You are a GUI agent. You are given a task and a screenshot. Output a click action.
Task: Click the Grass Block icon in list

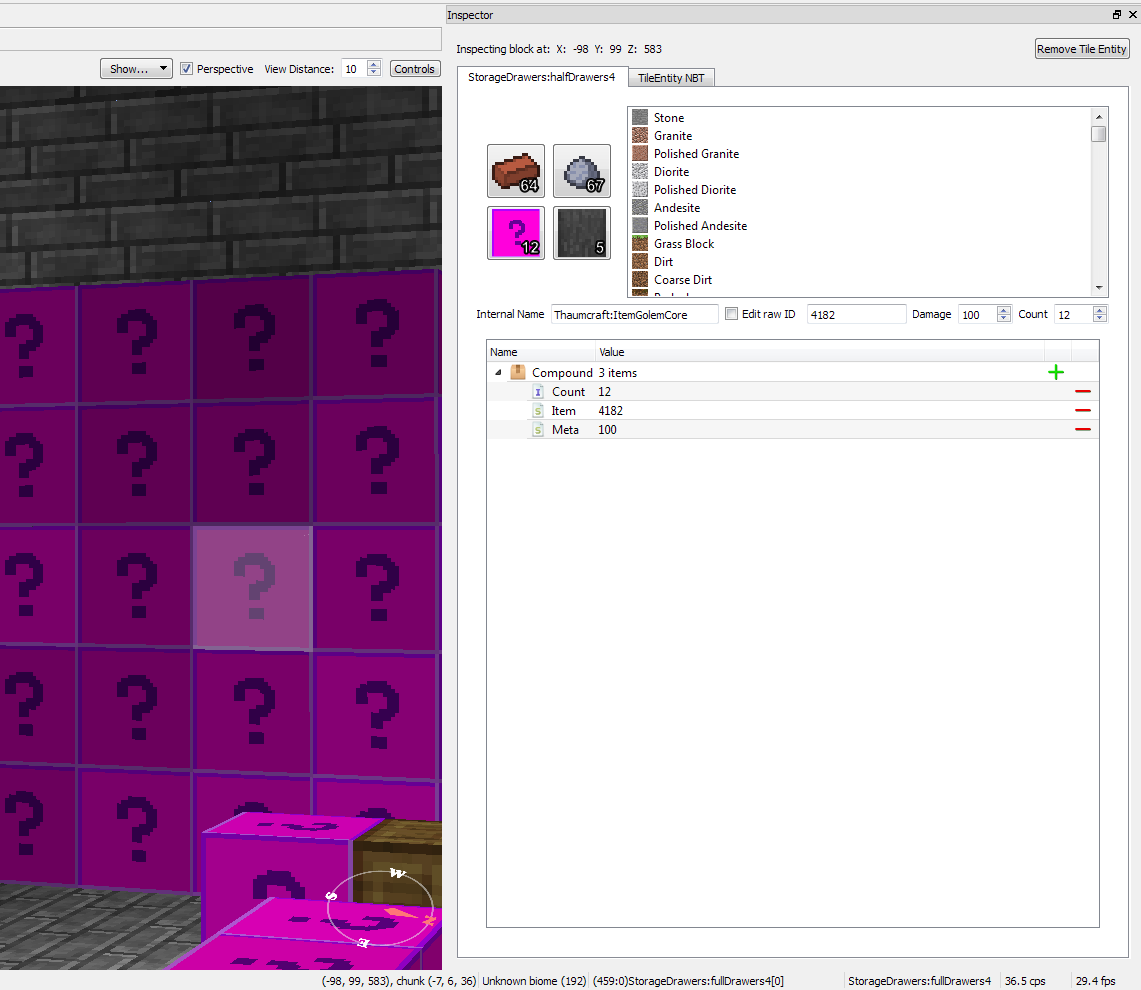coord(640,243)
